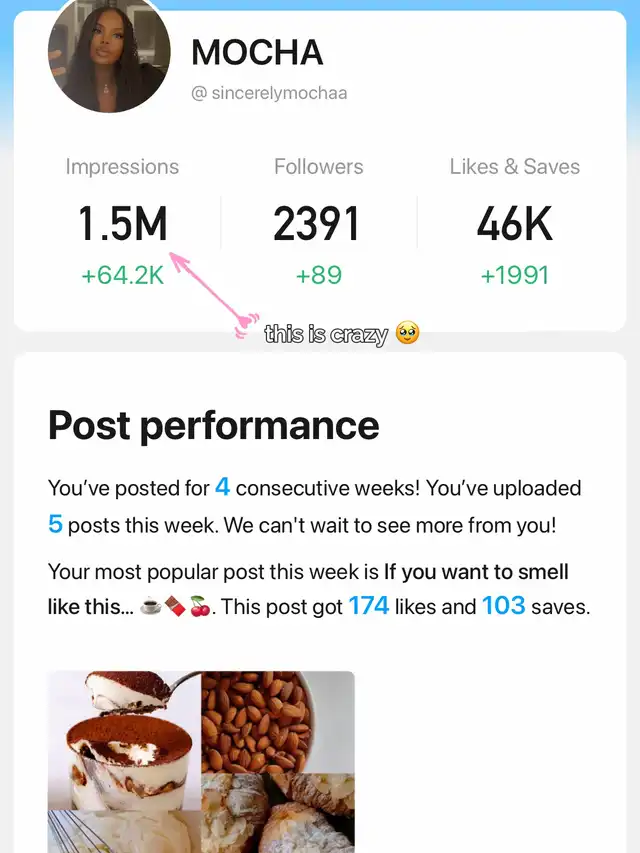Open the tiramisu collage post thumbnail
The height and width of the screenshot is (853, 640).
click(201, 762)
